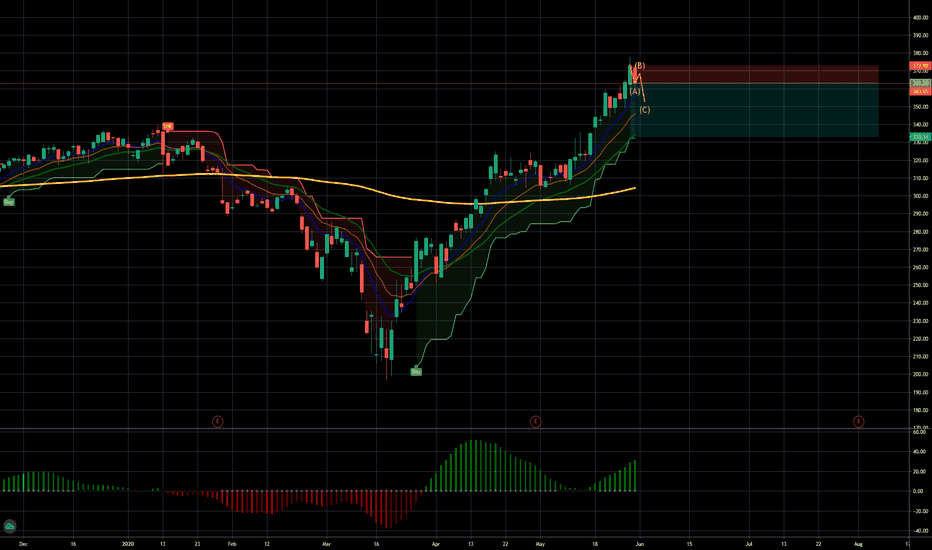Click the 320.00 price axis label

(920, 161)
